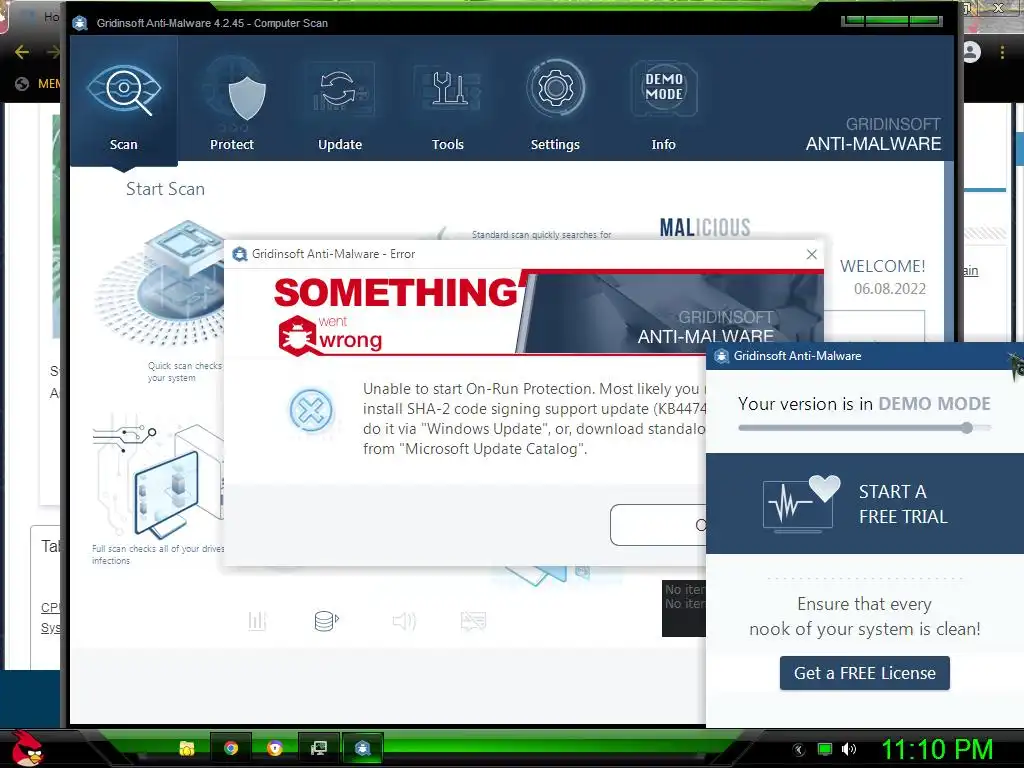
Task: Open the Update section
Action: tap(340, 104)
